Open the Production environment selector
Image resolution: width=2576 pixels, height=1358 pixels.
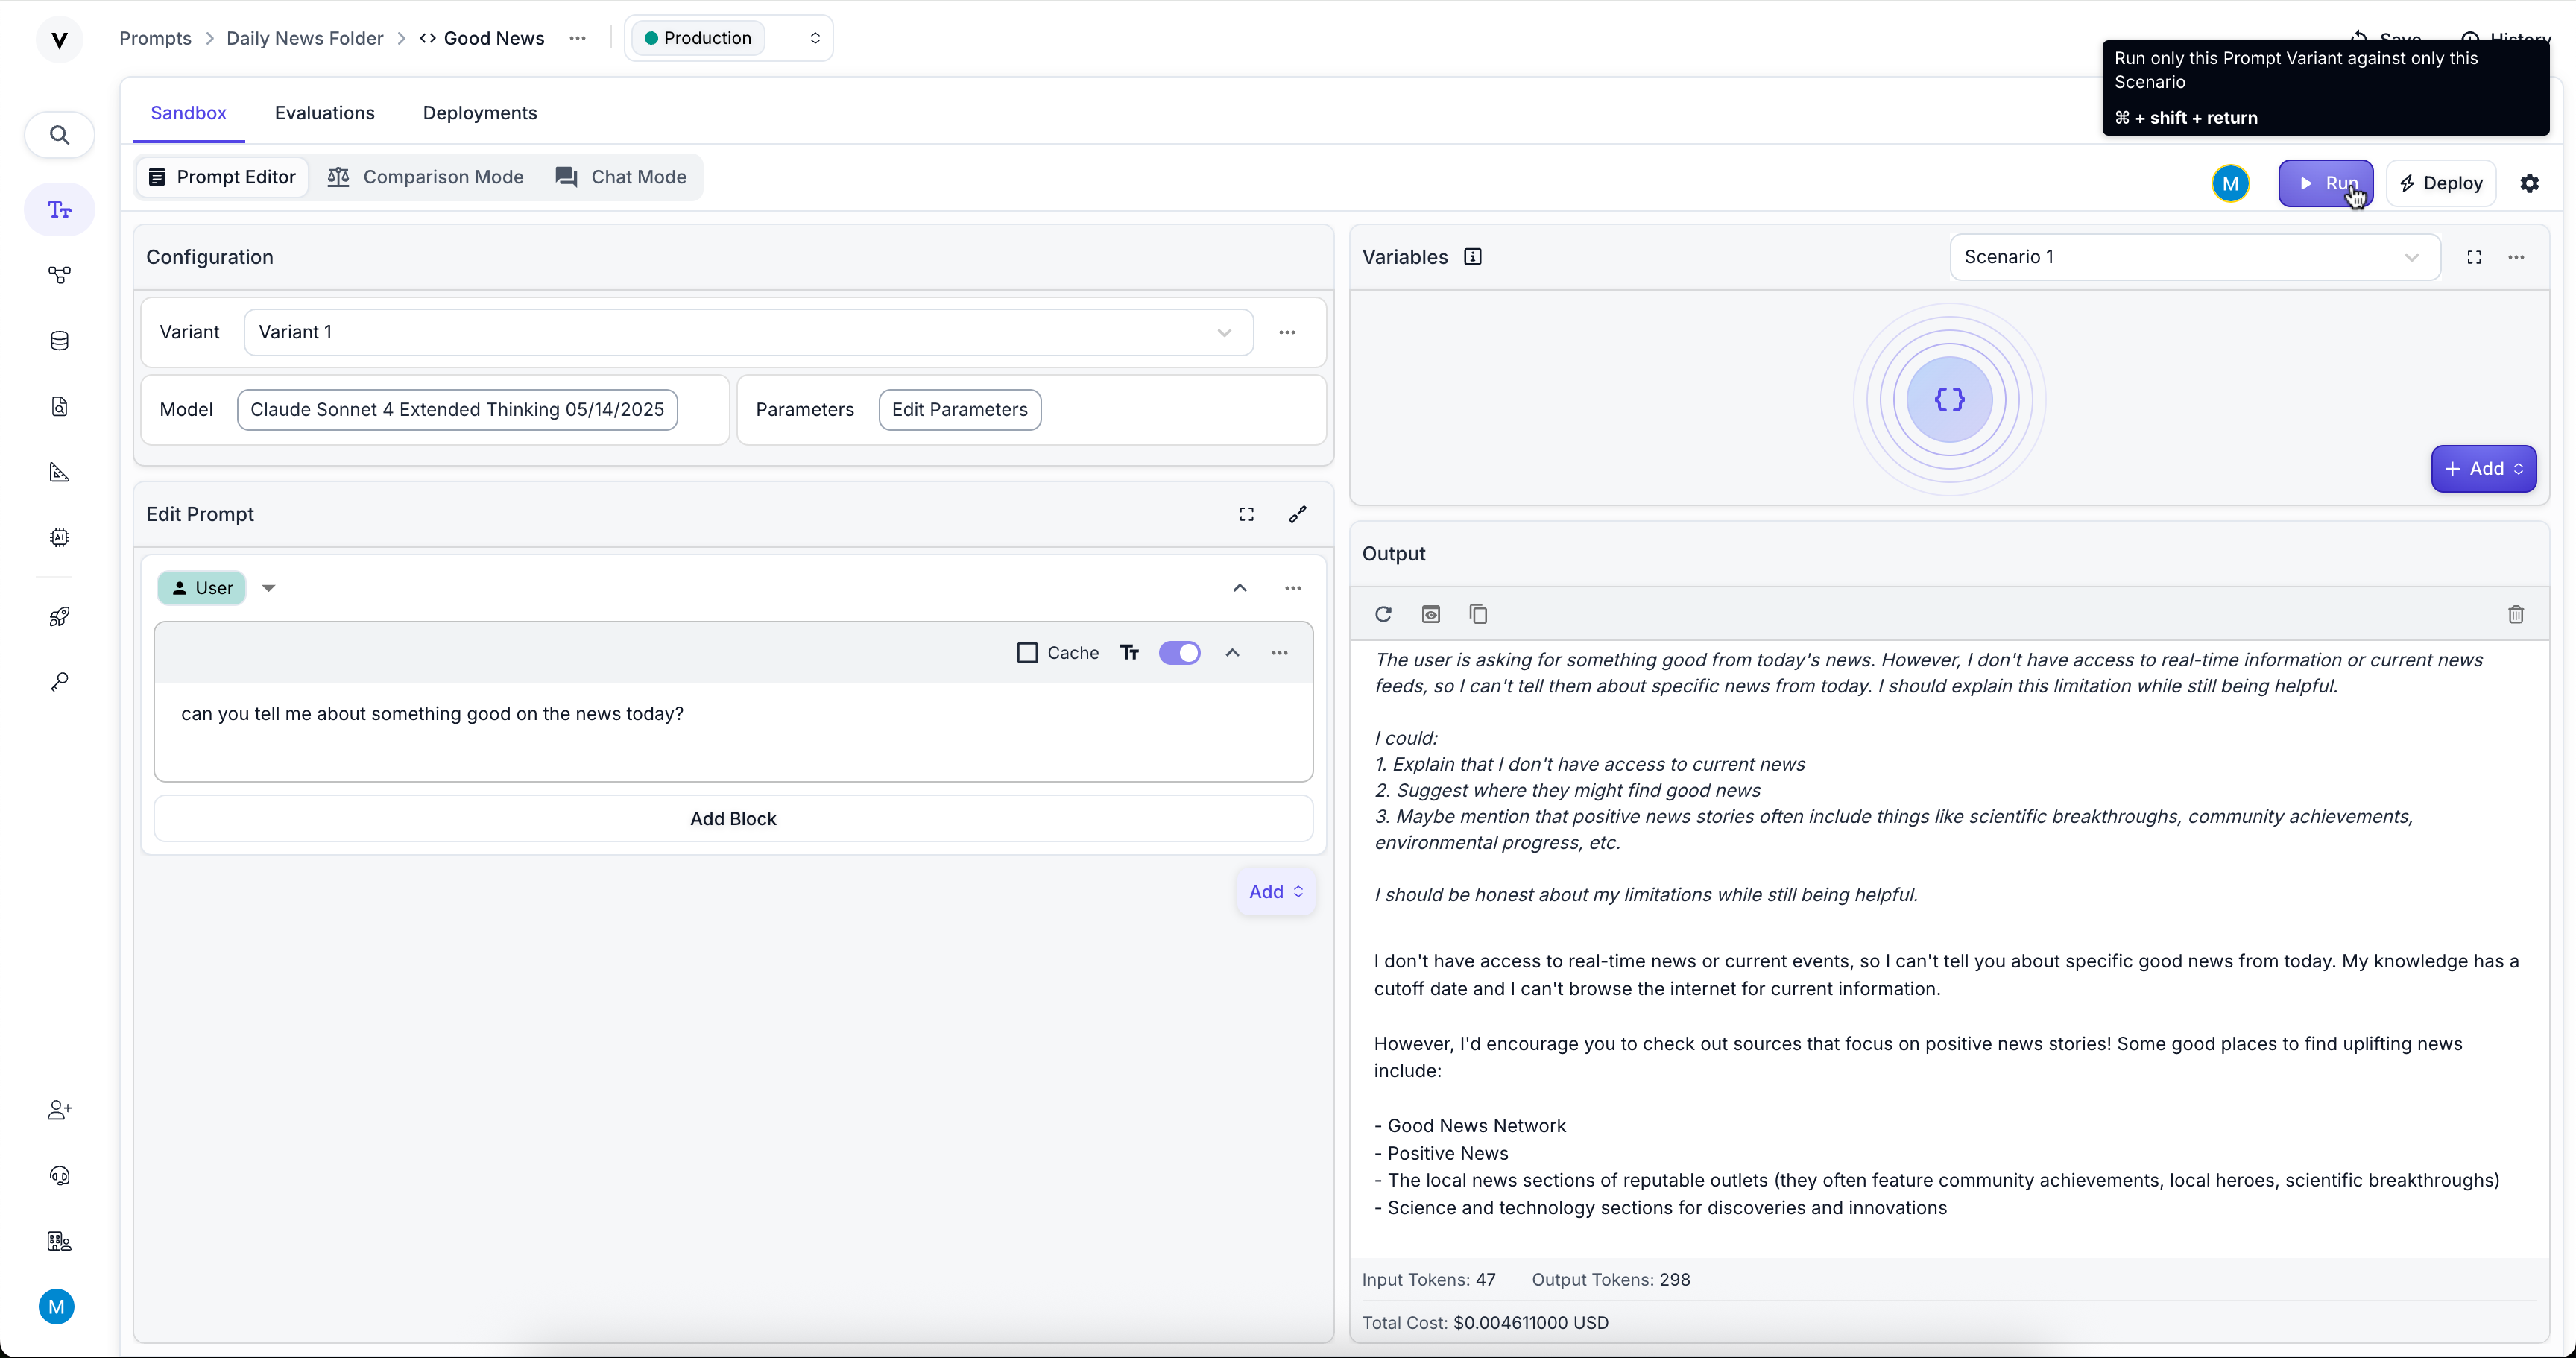tap(729, 38)
